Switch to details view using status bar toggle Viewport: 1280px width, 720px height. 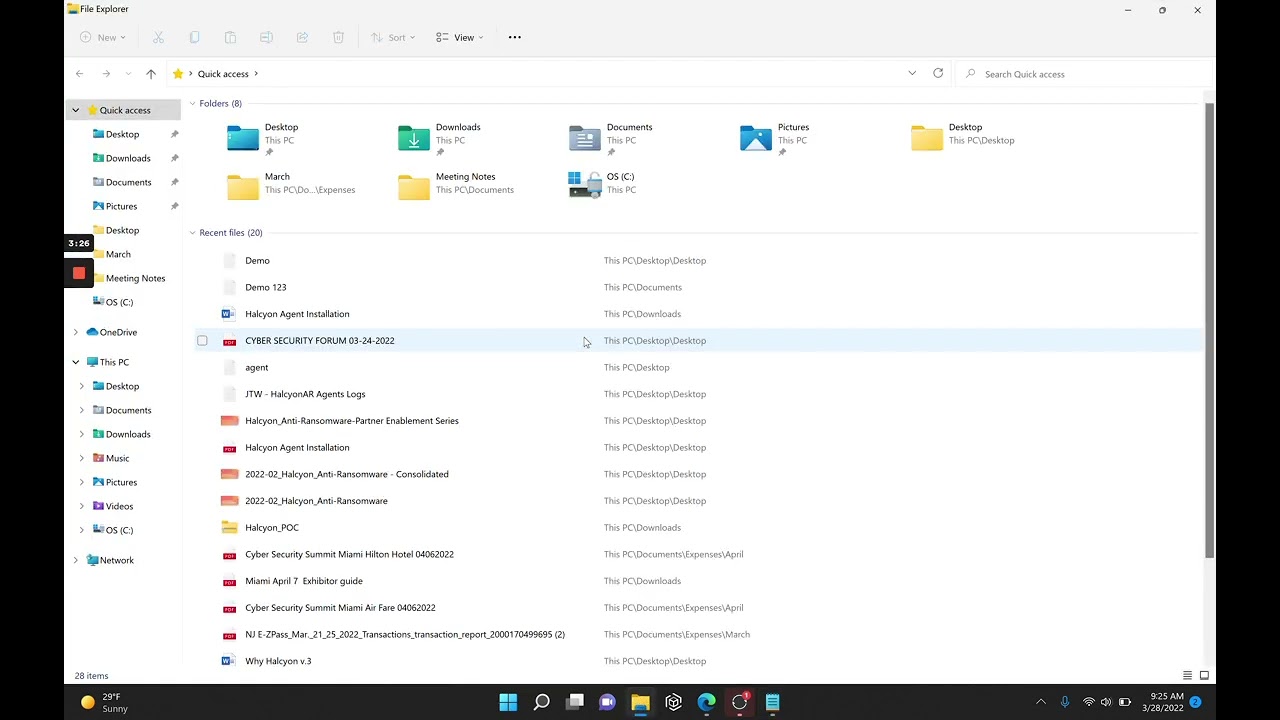point(1187,676)
